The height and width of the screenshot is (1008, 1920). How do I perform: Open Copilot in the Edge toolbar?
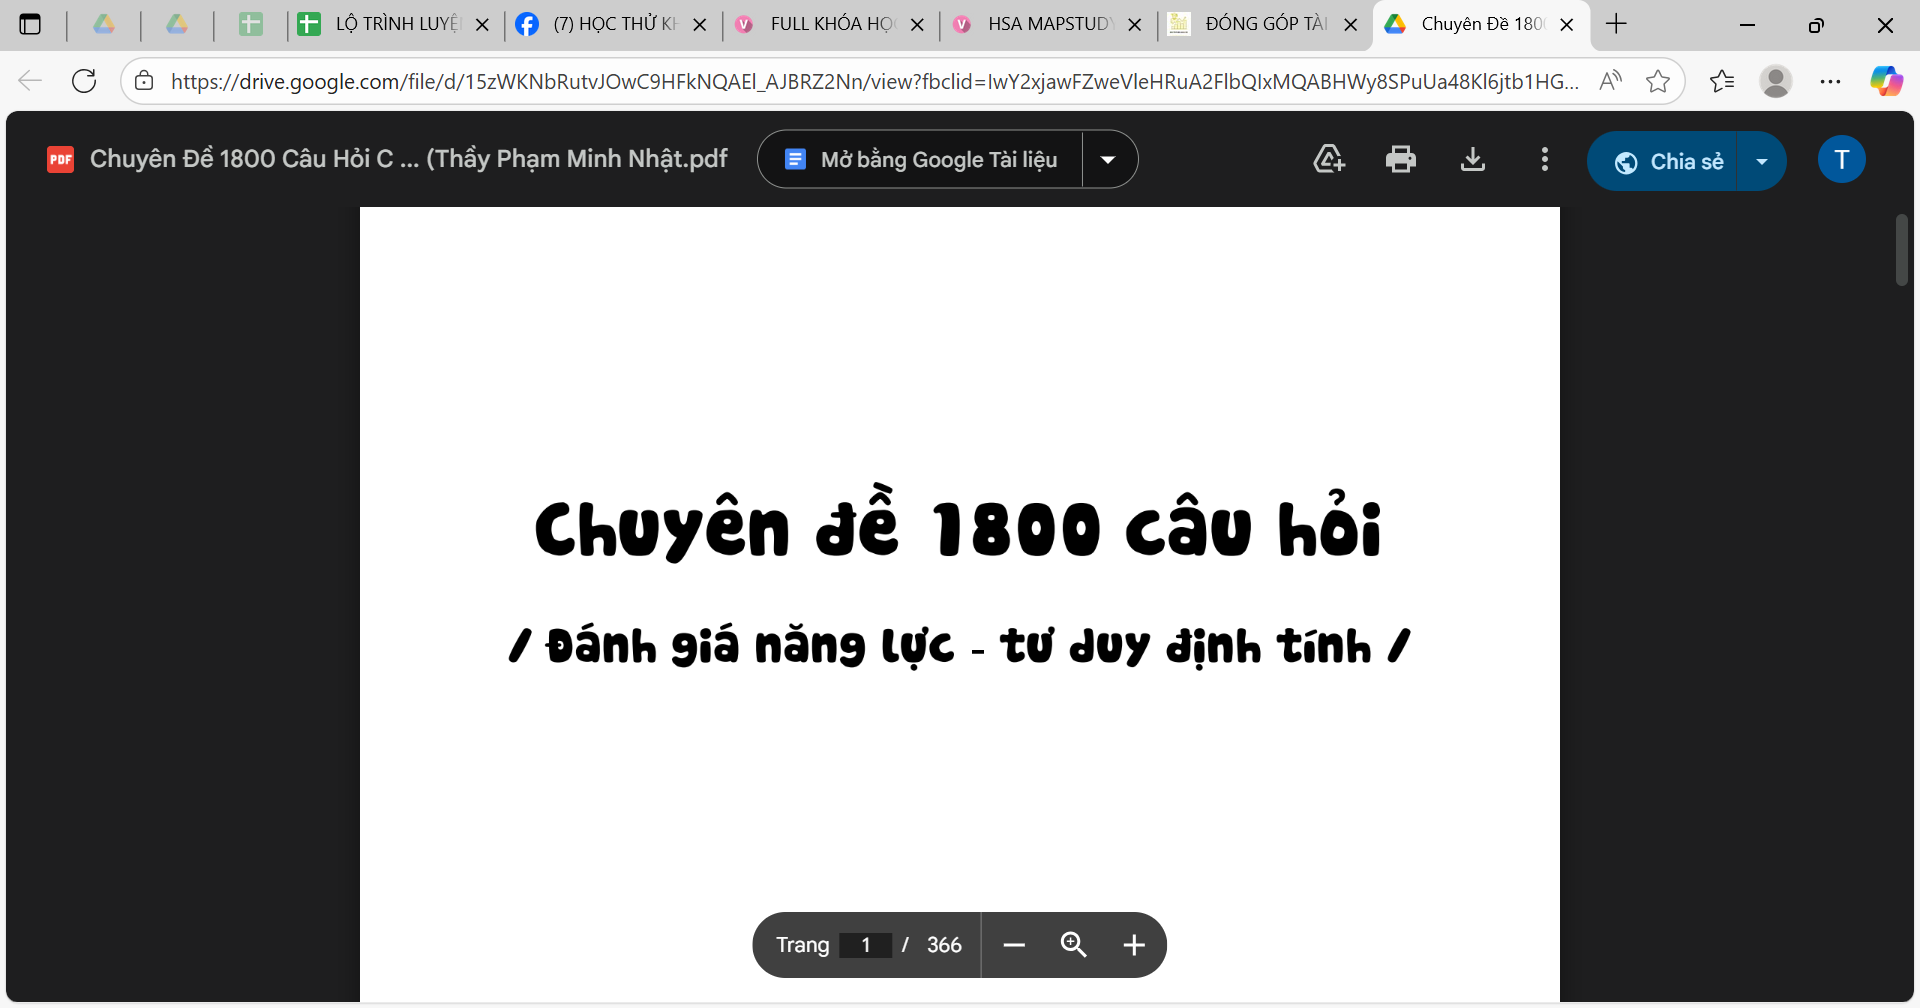coord(1886,81)
